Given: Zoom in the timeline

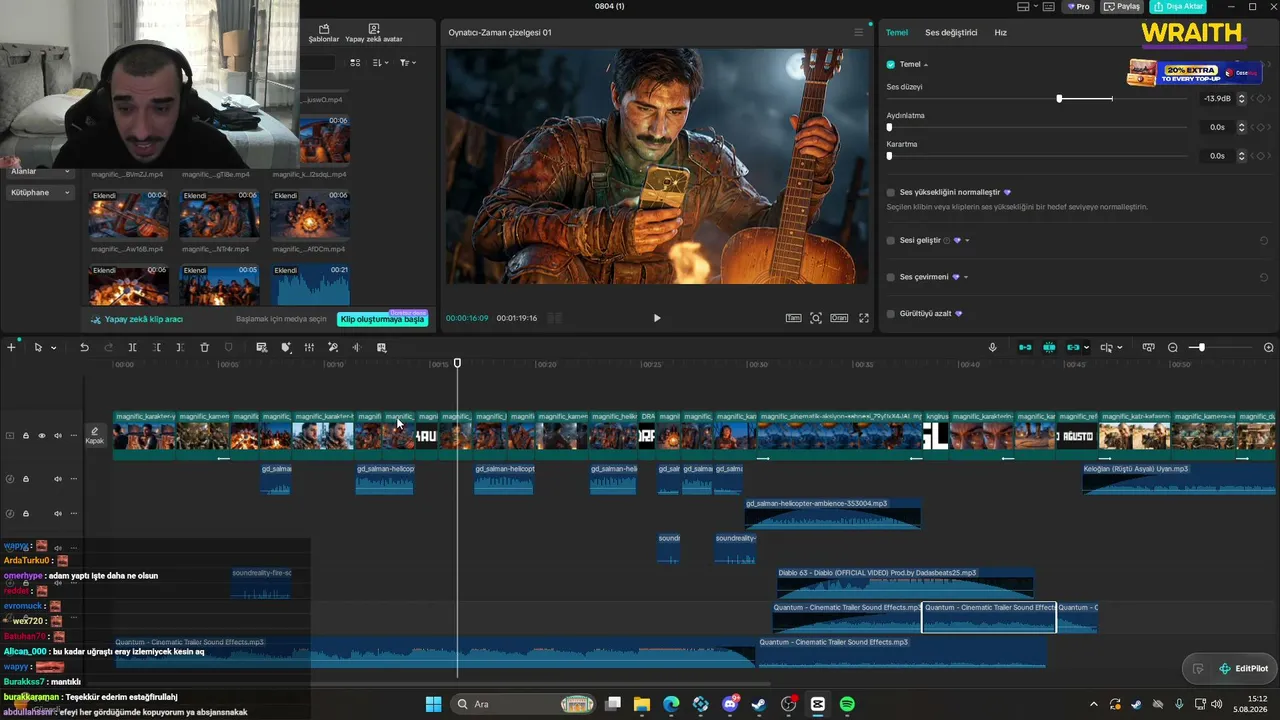Looking at the screenshot, I should [x=1269, y=347].
